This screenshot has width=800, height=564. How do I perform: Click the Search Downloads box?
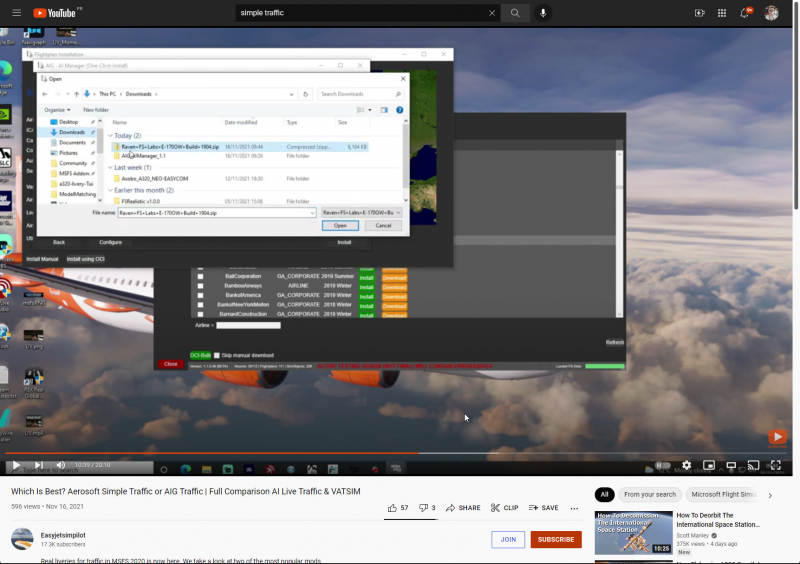tap(360, 94)
